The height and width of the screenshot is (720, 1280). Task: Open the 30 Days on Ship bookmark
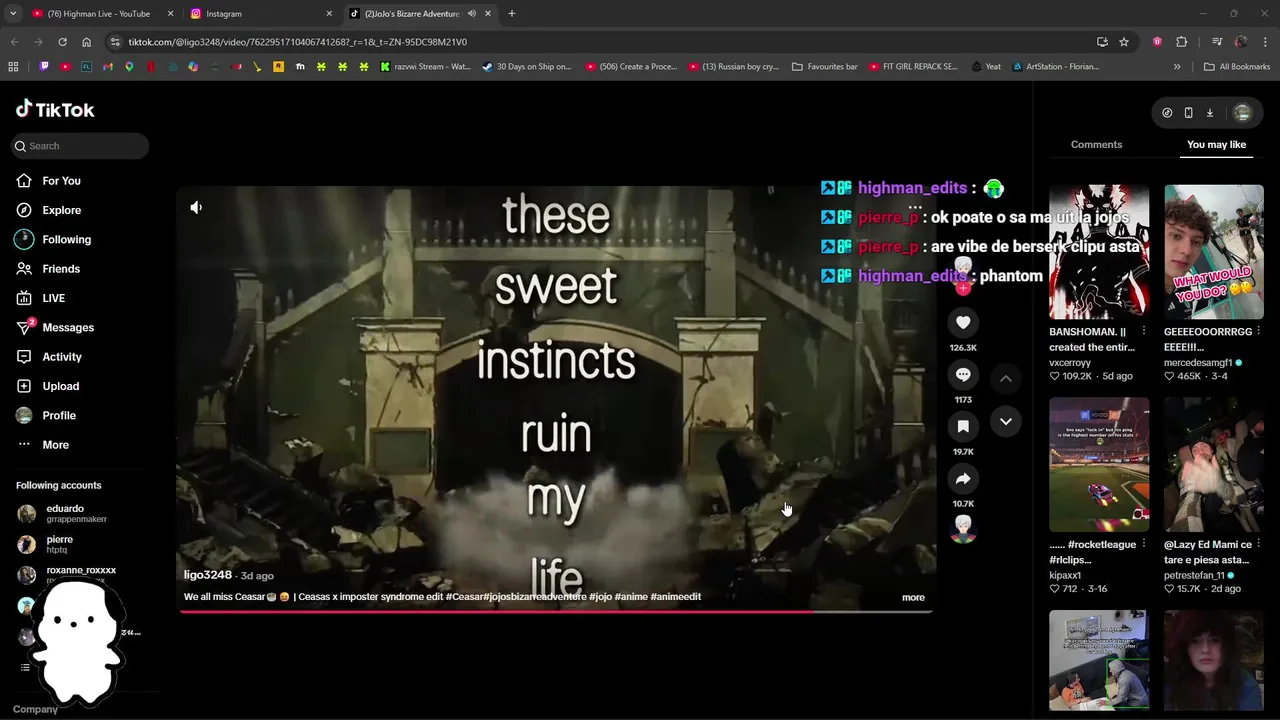click(527, 67)
